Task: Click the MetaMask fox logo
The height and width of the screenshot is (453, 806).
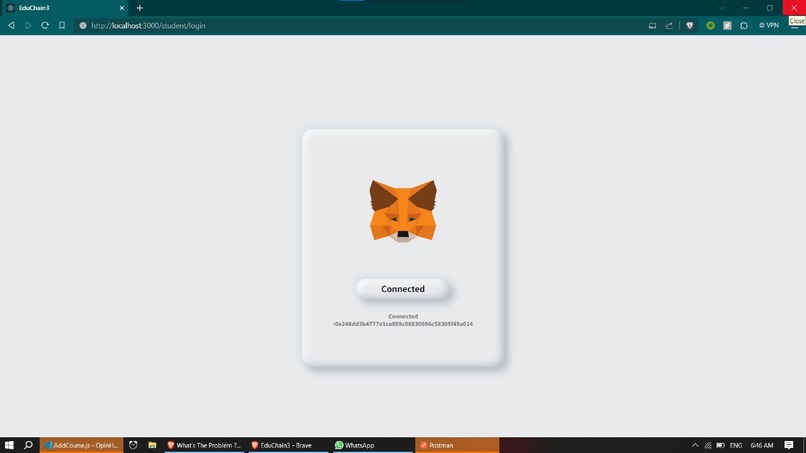Action: [x=403, y=211]
